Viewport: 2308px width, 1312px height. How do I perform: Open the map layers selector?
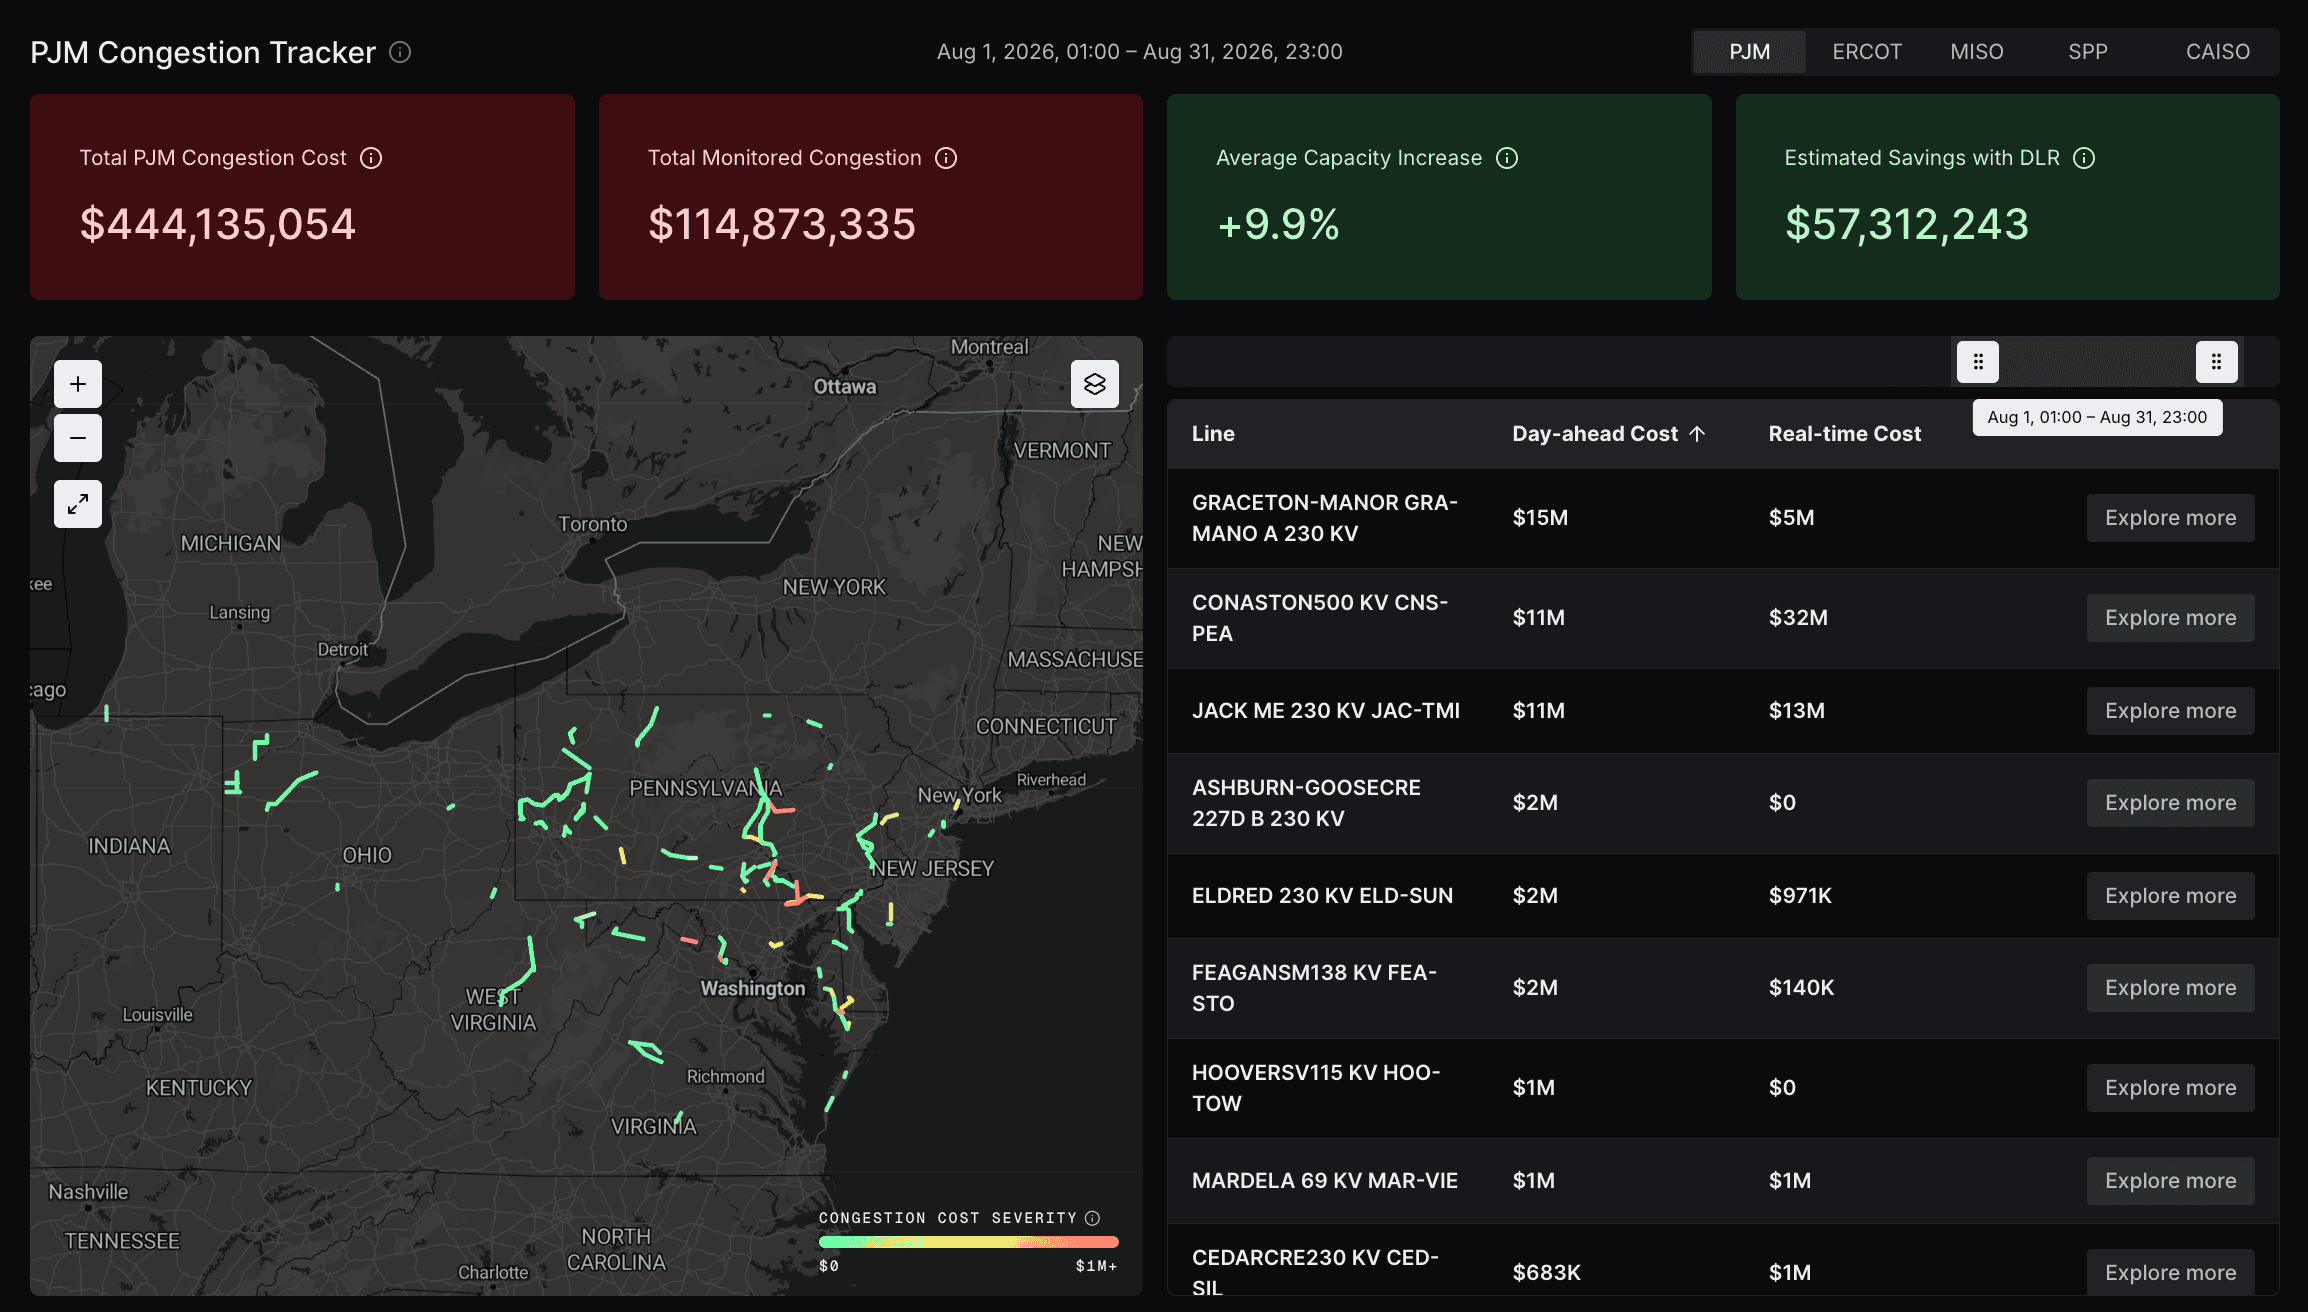point(1095,384)
